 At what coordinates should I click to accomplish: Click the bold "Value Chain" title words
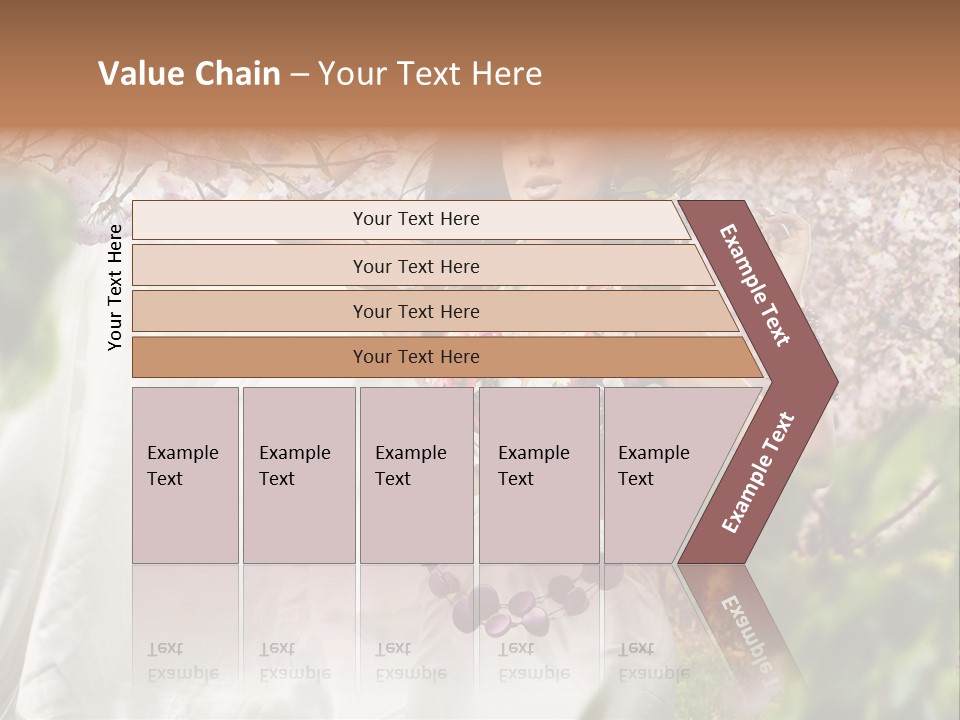(x=189, y=74)
